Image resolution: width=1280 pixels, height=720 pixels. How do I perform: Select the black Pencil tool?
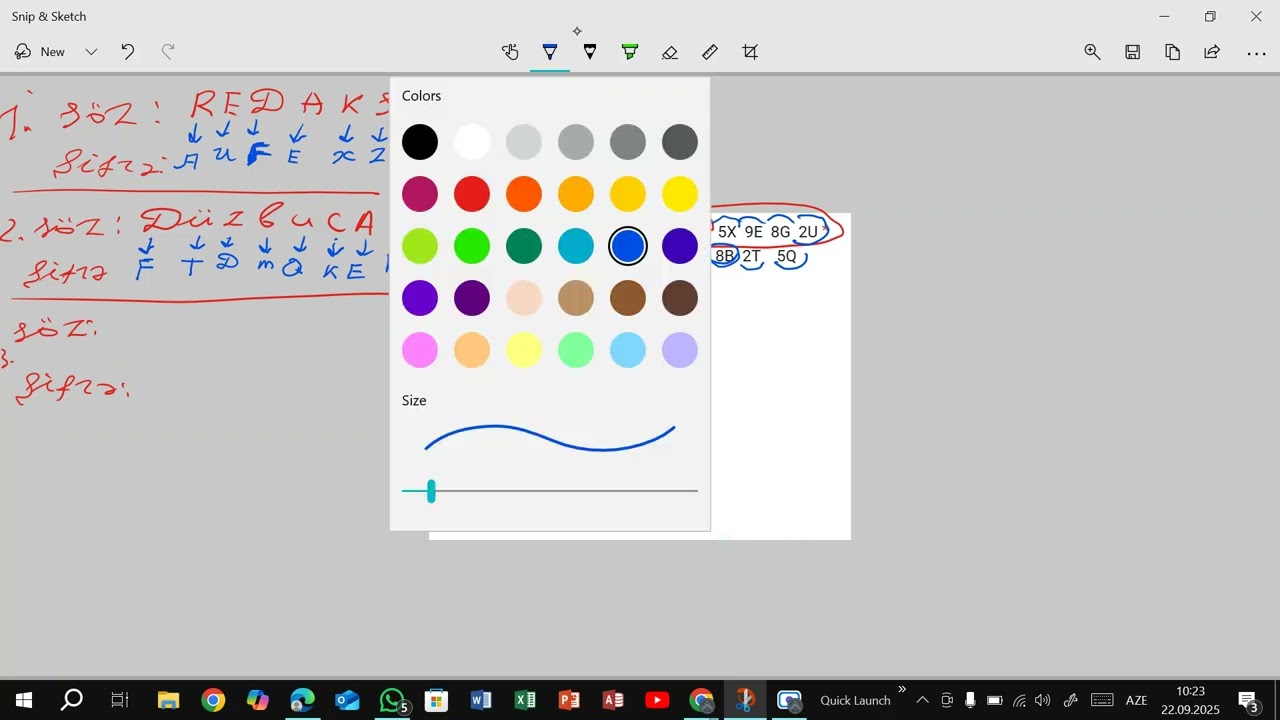(590, 52)
